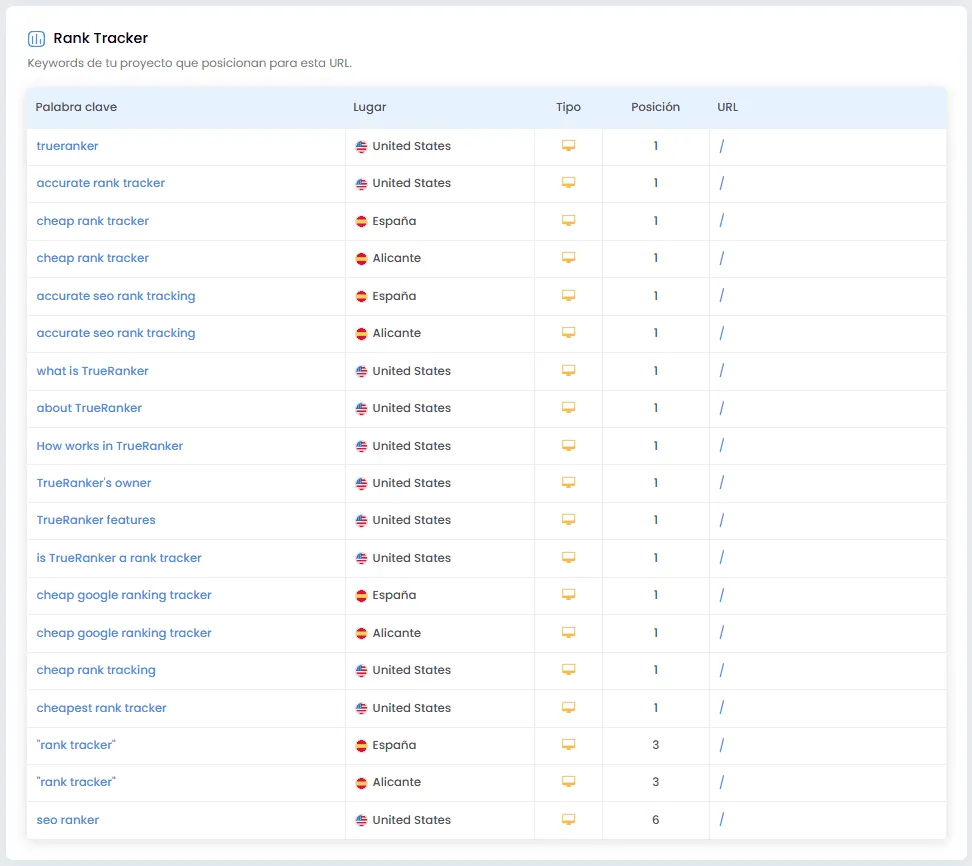This screenshot has height=866, width=972.
Task: Click US flag in TrueRanker features row
Action: pos(361,521)
